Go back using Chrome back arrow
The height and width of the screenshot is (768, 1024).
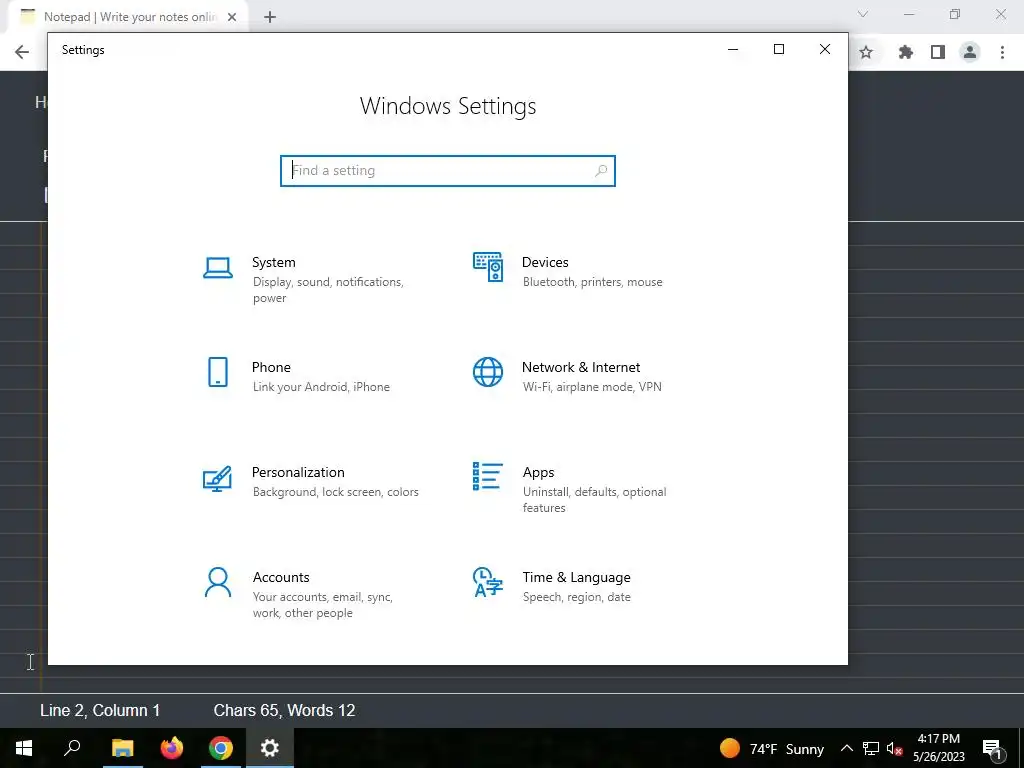[22, 52]
